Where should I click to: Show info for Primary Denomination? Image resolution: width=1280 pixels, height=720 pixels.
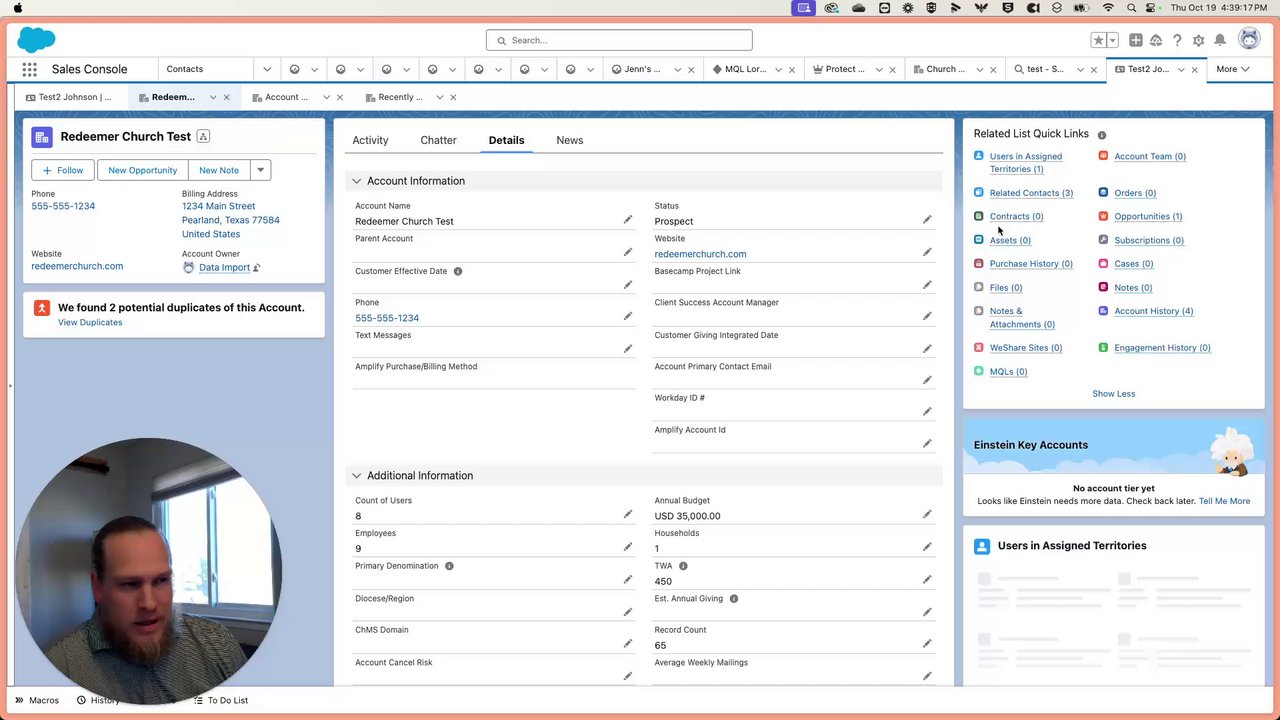tap(449, 566)
